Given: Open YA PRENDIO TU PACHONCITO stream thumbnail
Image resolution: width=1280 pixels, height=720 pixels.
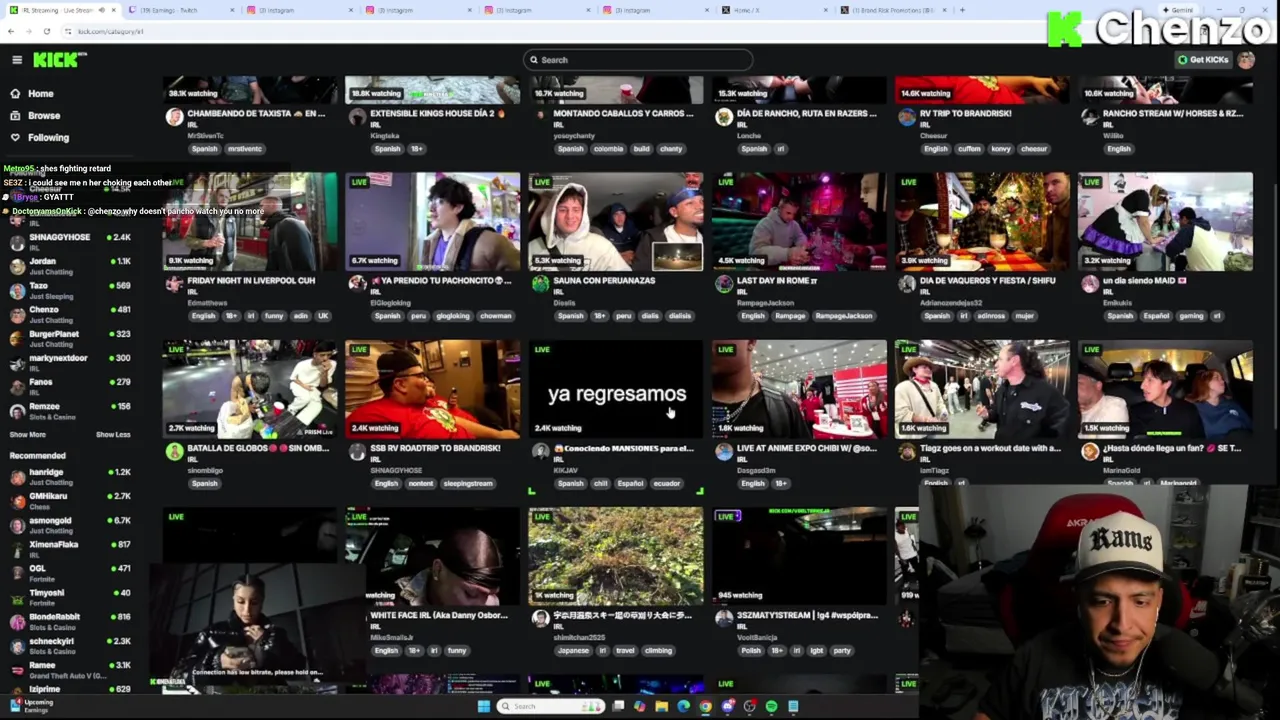Looking at the screenshot, I should (x=433, y=222).
